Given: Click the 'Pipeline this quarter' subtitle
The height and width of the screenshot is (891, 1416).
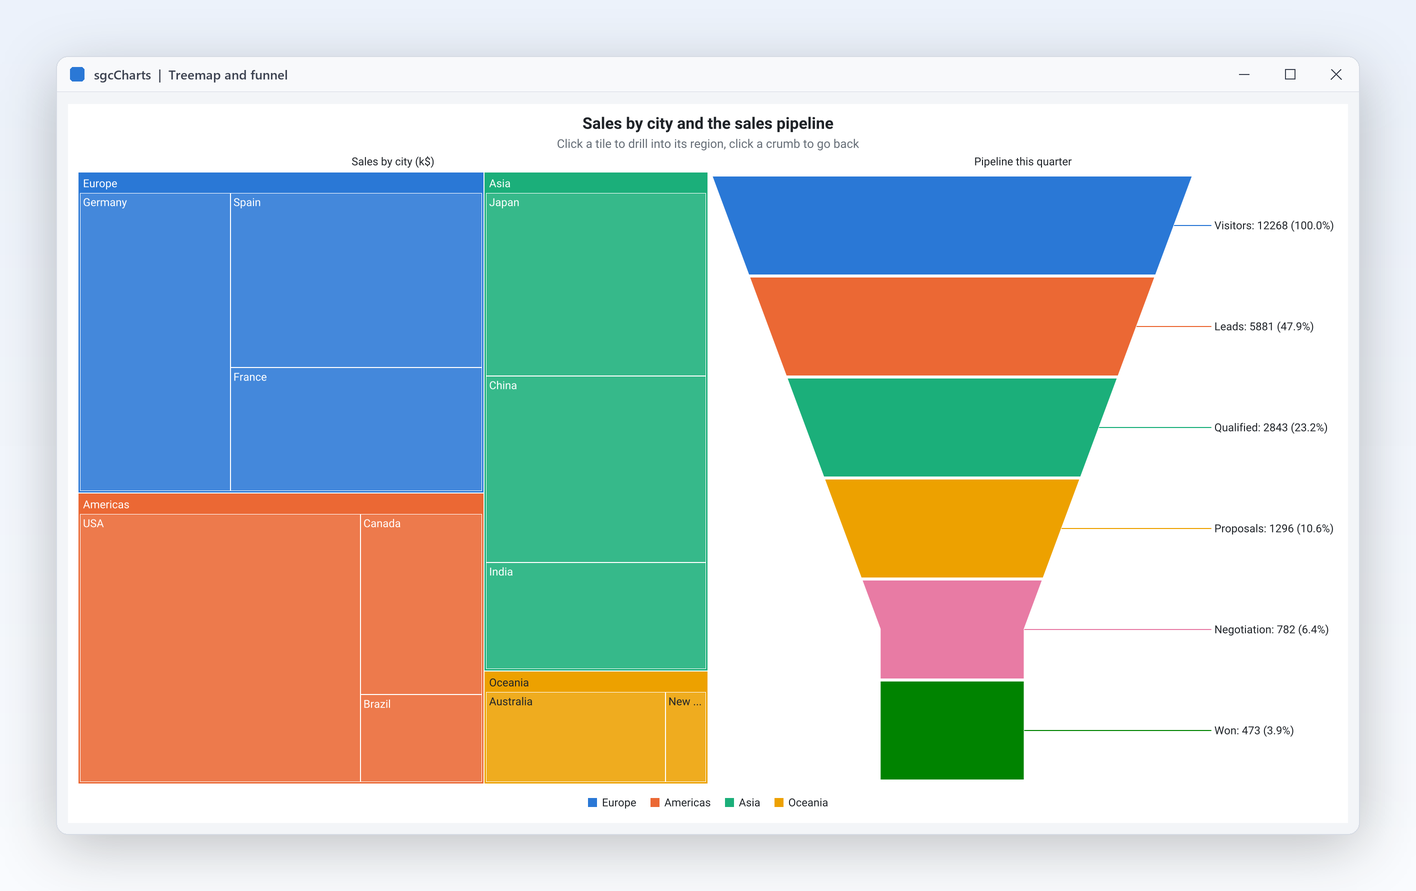Looking at the screenshot, I should click(1023, 162).
